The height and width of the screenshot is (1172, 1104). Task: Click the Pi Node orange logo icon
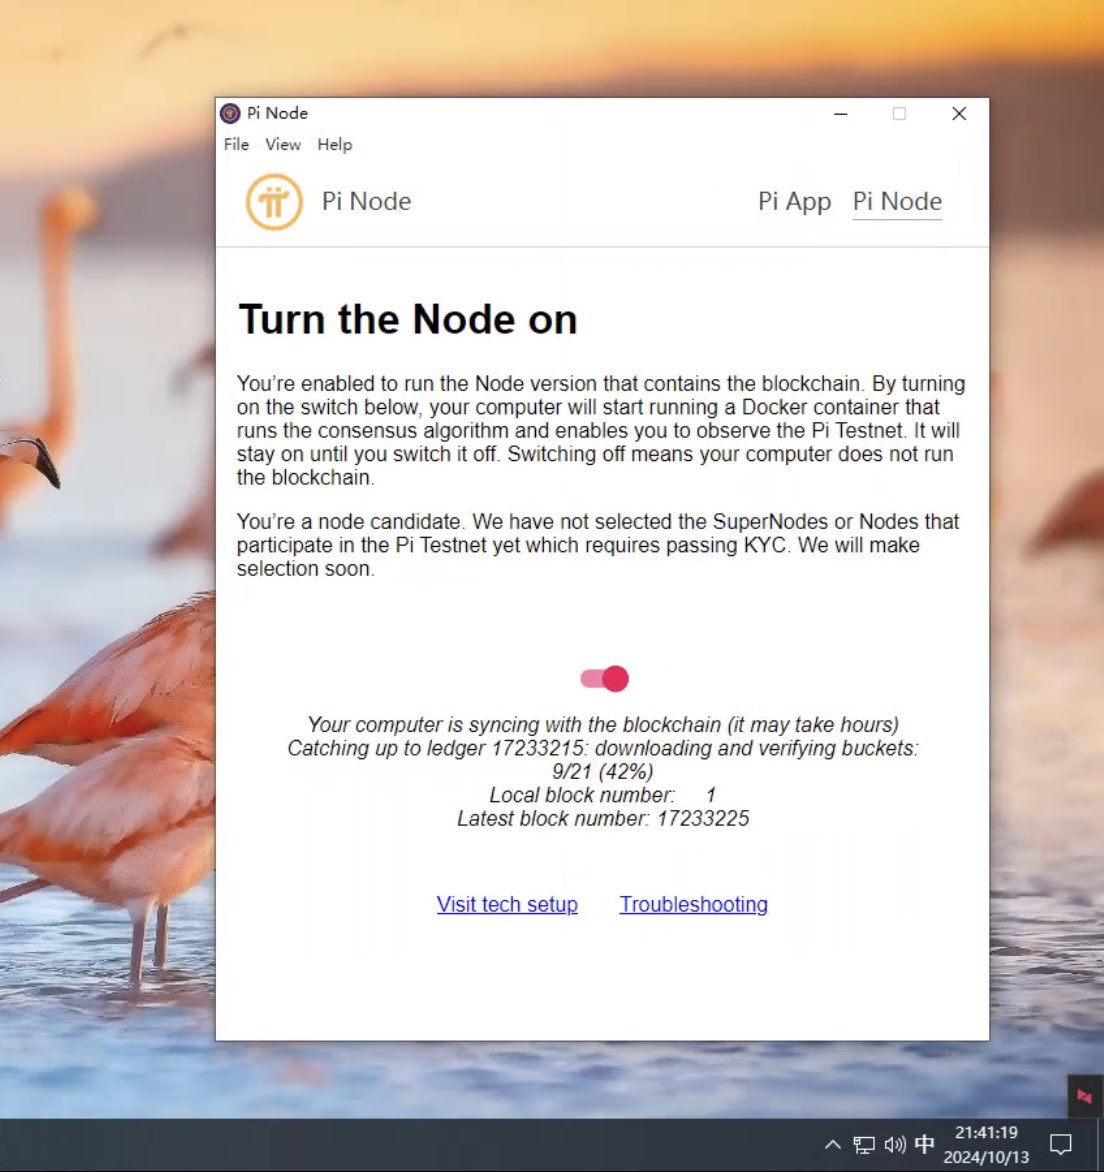click(274, 202)
